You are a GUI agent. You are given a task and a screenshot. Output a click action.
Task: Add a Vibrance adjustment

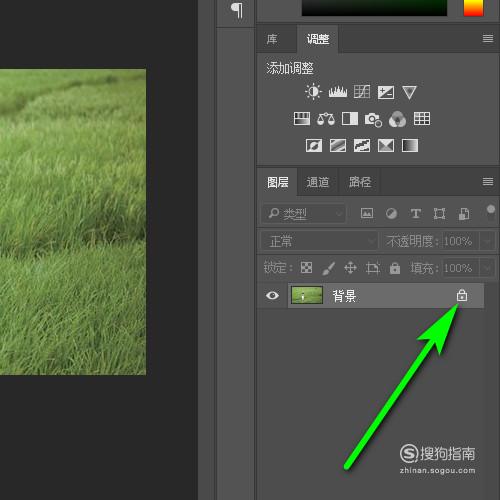[409, 92]
